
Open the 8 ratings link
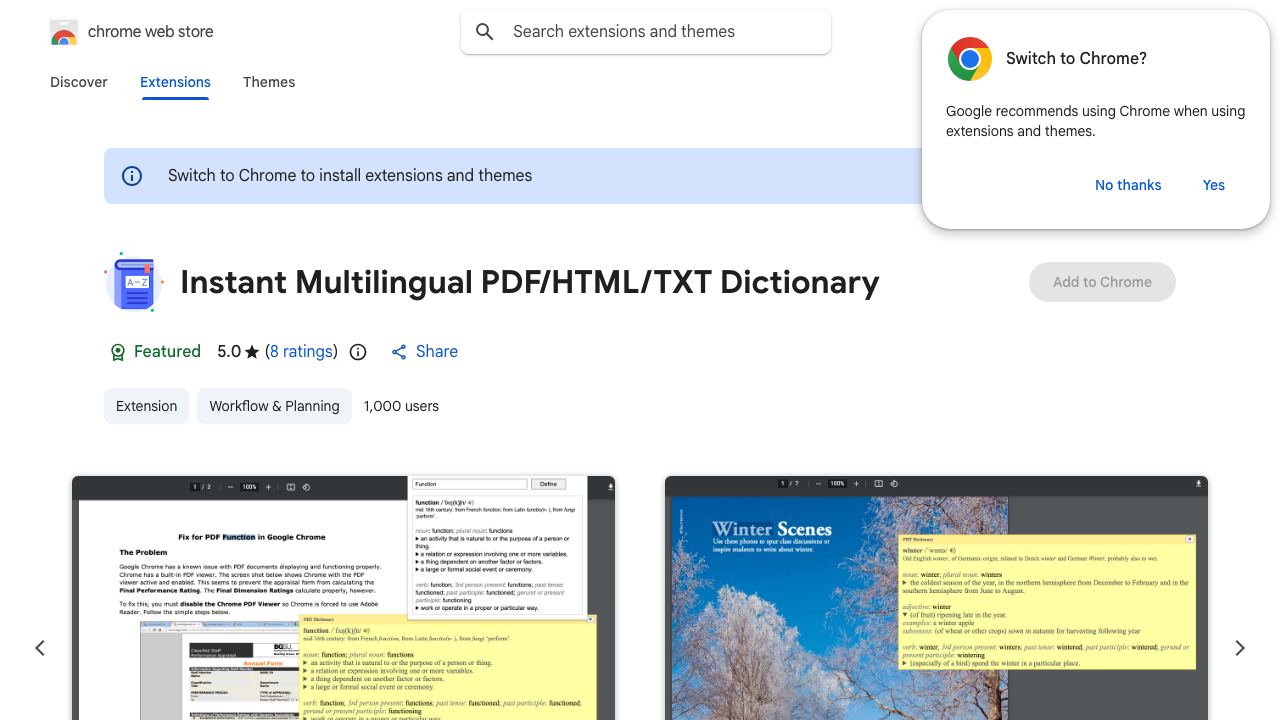coord(301,351)
